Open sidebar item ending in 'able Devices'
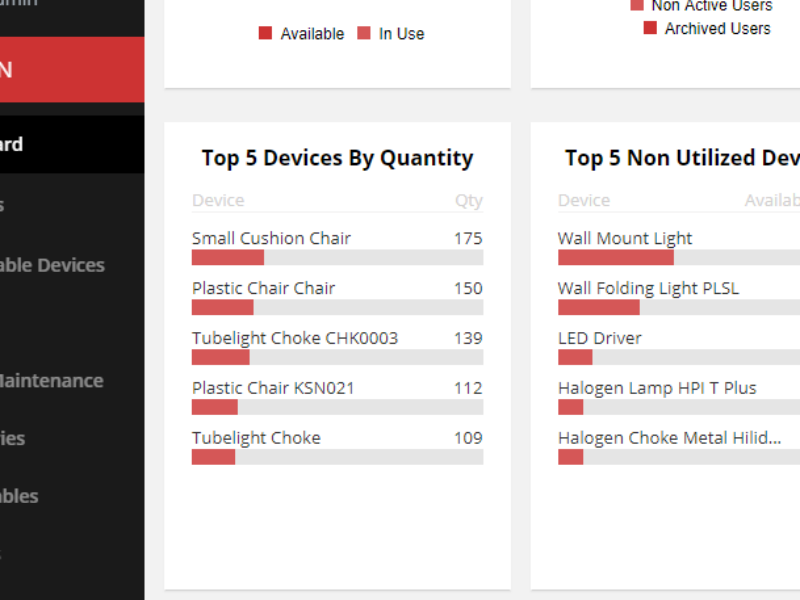800x600 pixels. click(72, 265)
